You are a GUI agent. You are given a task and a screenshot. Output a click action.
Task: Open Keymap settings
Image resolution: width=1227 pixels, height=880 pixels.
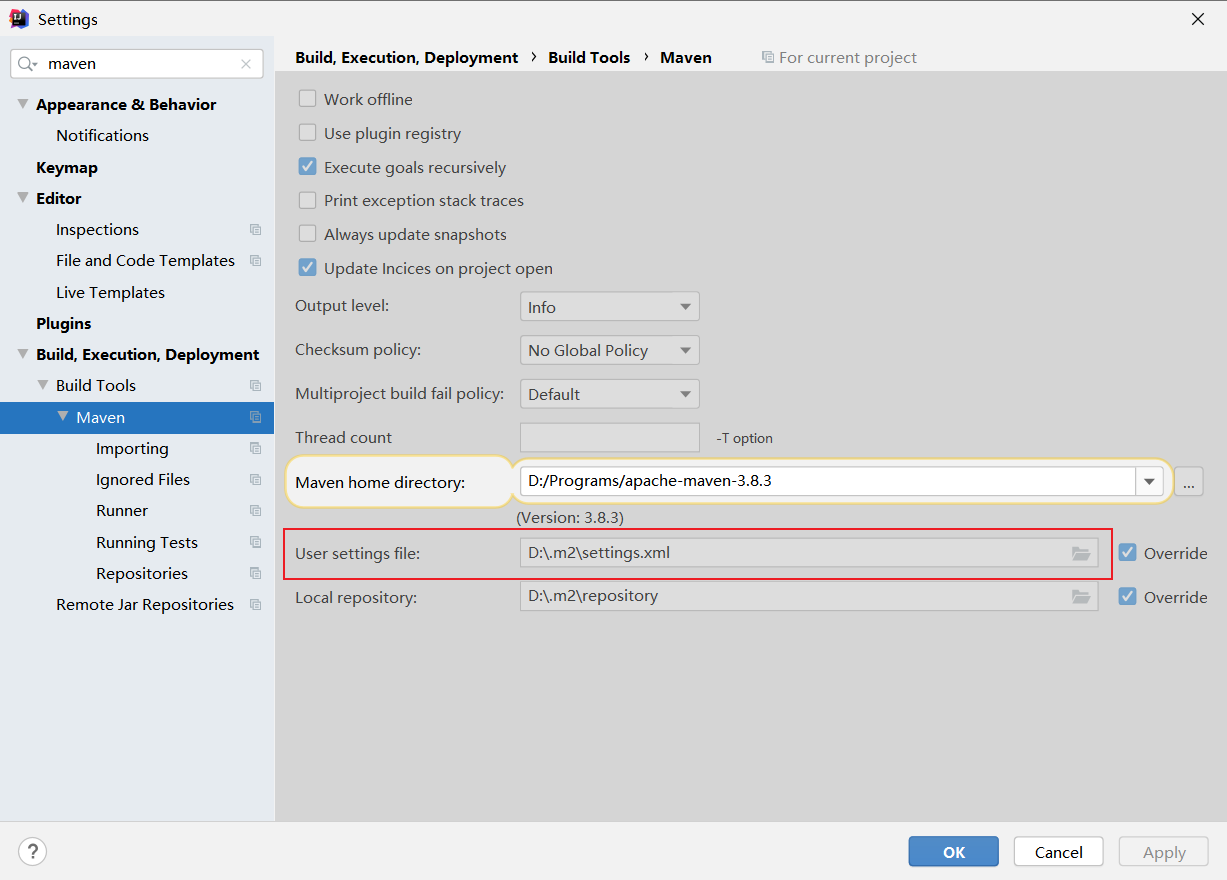pyautogui.click(x=67, y=167)
